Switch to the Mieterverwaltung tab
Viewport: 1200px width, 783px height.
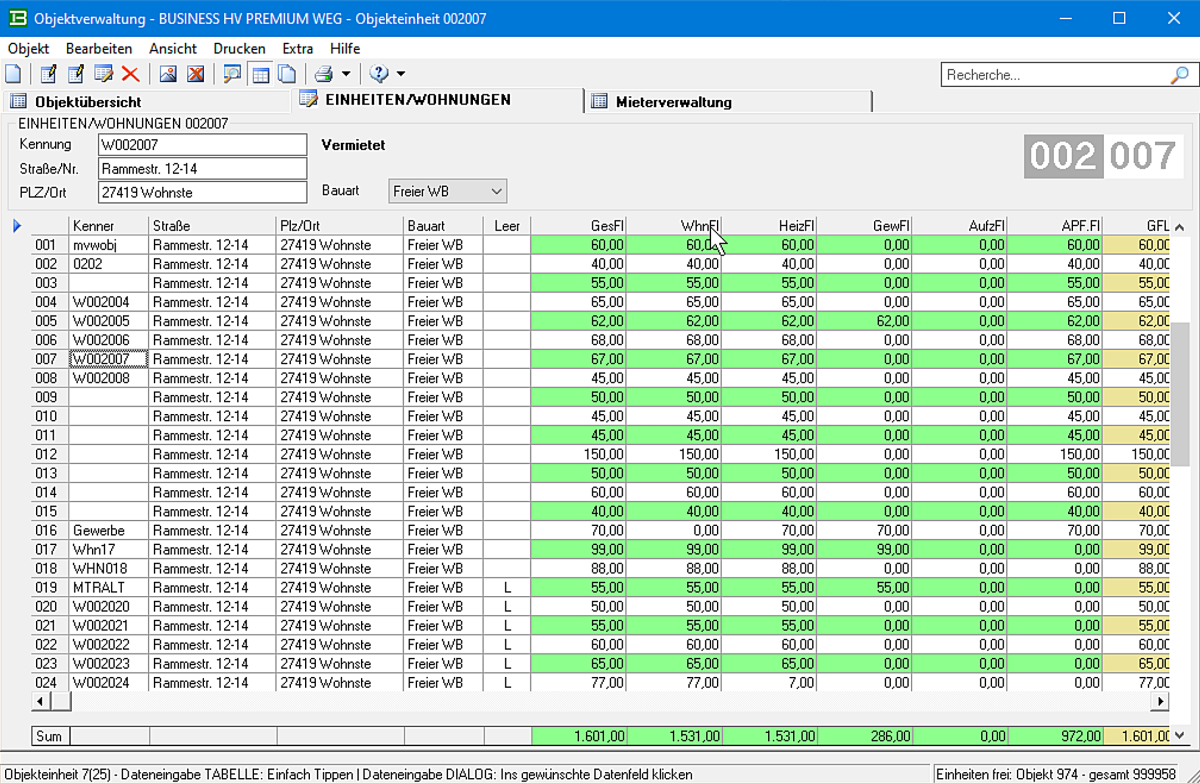tap(673, 101)
